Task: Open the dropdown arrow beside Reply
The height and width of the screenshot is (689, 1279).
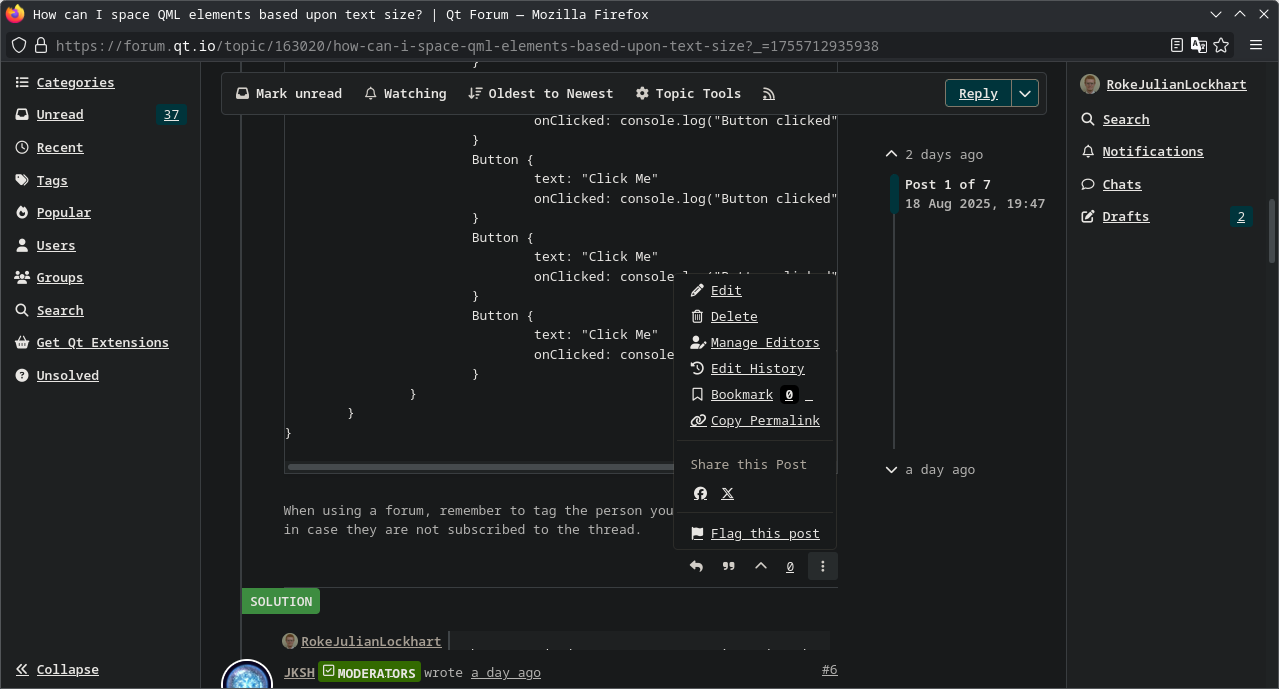Action: coord(1025,93)
